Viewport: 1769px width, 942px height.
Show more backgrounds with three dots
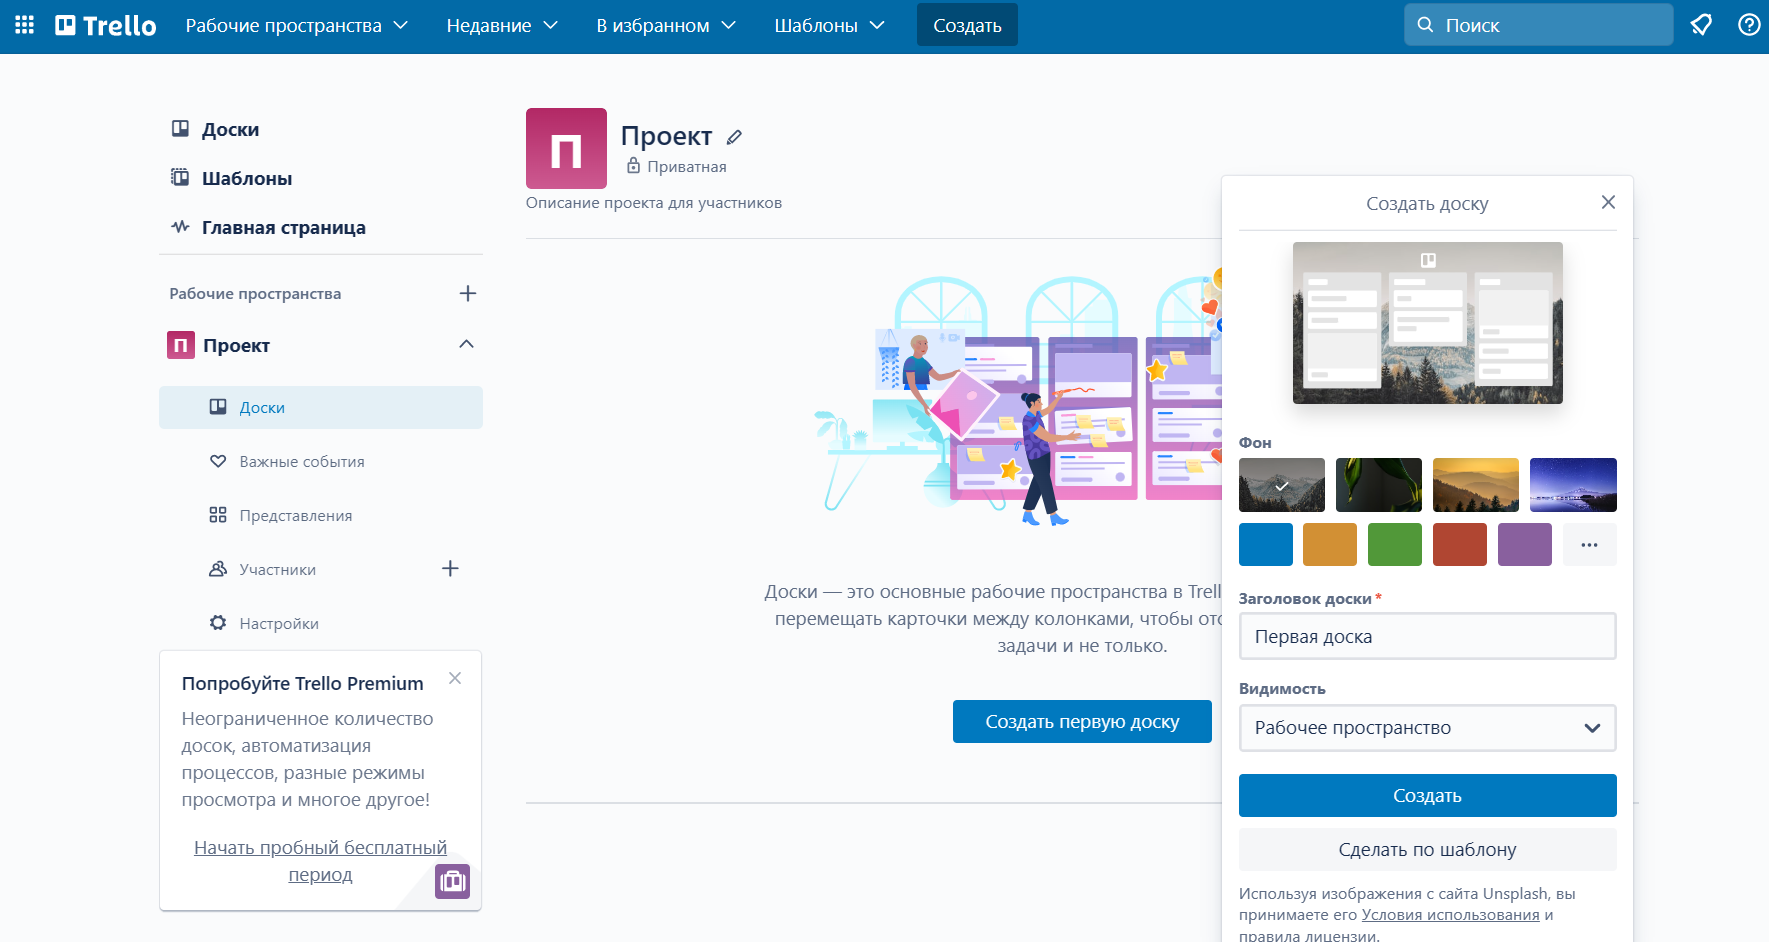tap(1590, 545)
